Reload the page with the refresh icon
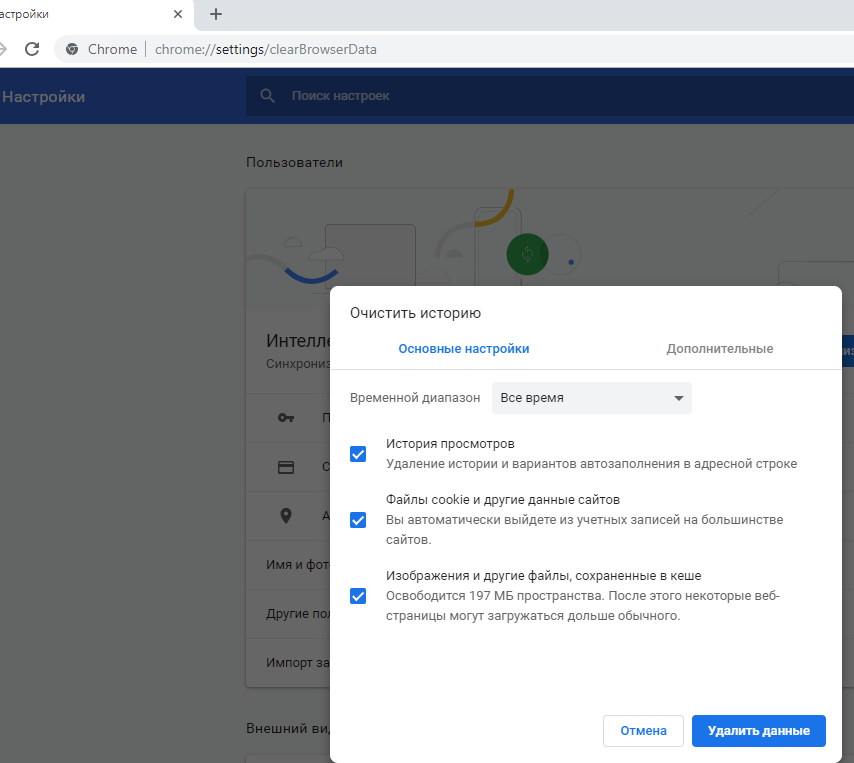 pyautogui.click(x=32, y=49)
